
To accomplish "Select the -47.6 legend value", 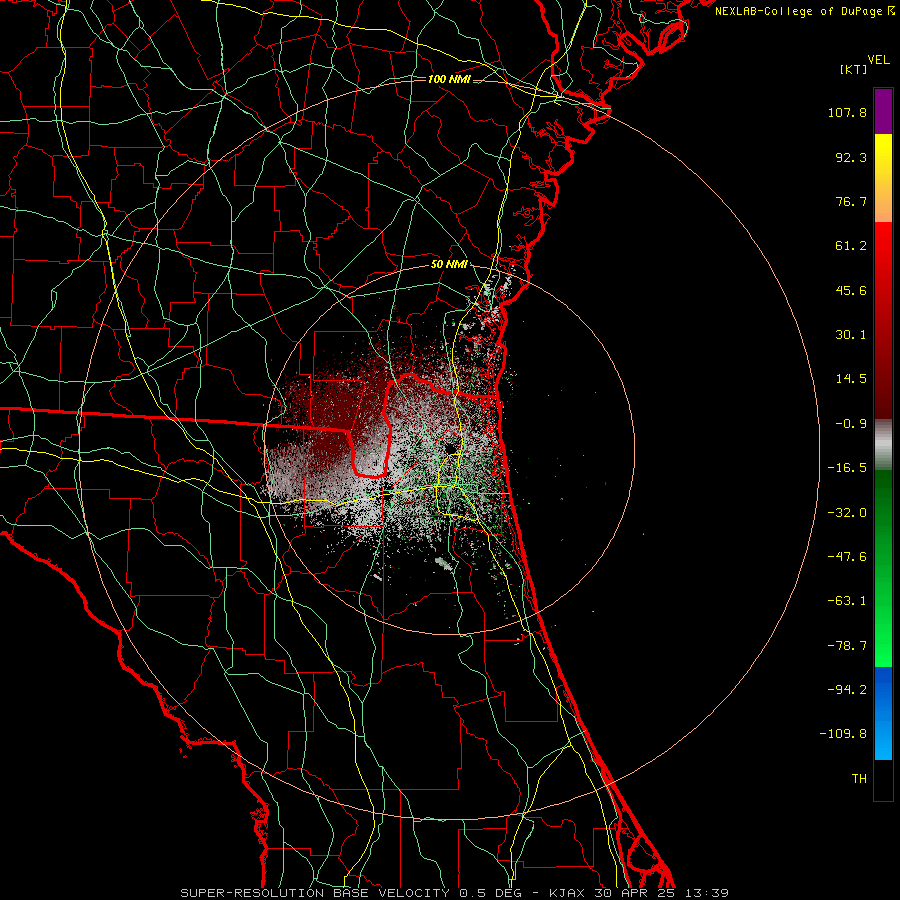I will (x=847, y=557).
